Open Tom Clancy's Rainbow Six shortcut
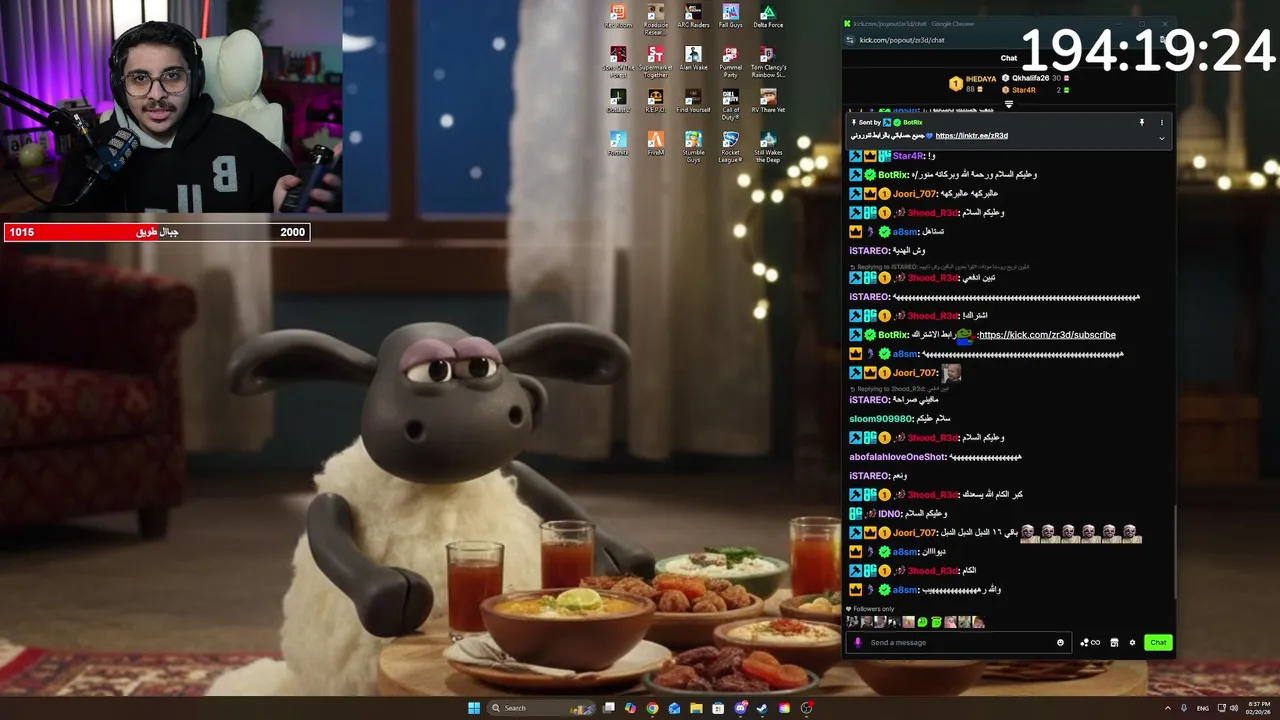Viewport: 1280px width, 720px height. 768,61
